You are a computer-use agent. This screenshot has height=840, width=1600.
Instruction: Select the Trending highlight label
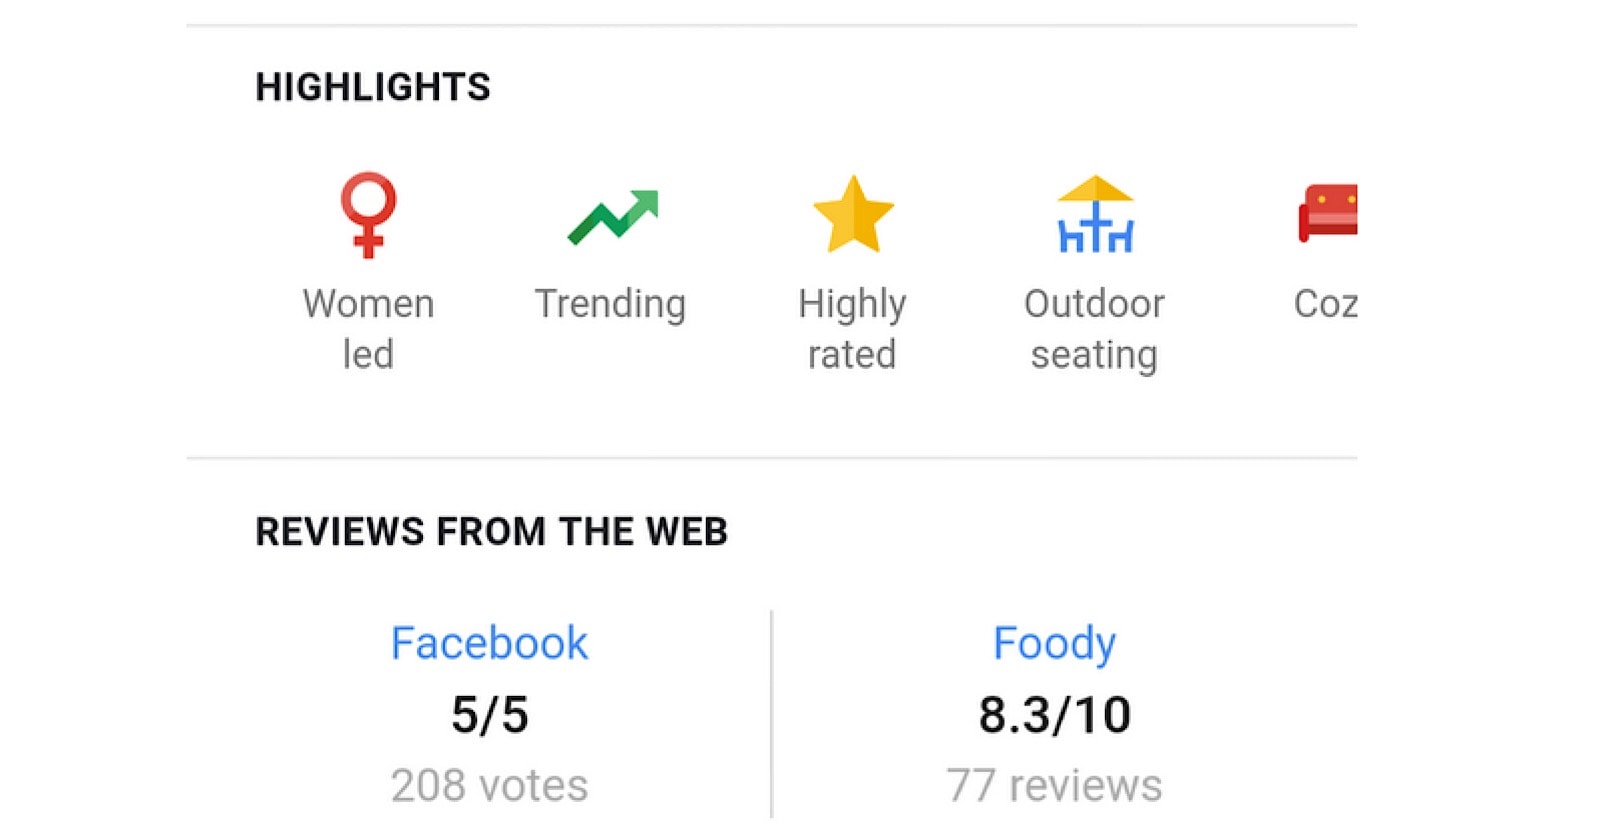click(610, 304)
